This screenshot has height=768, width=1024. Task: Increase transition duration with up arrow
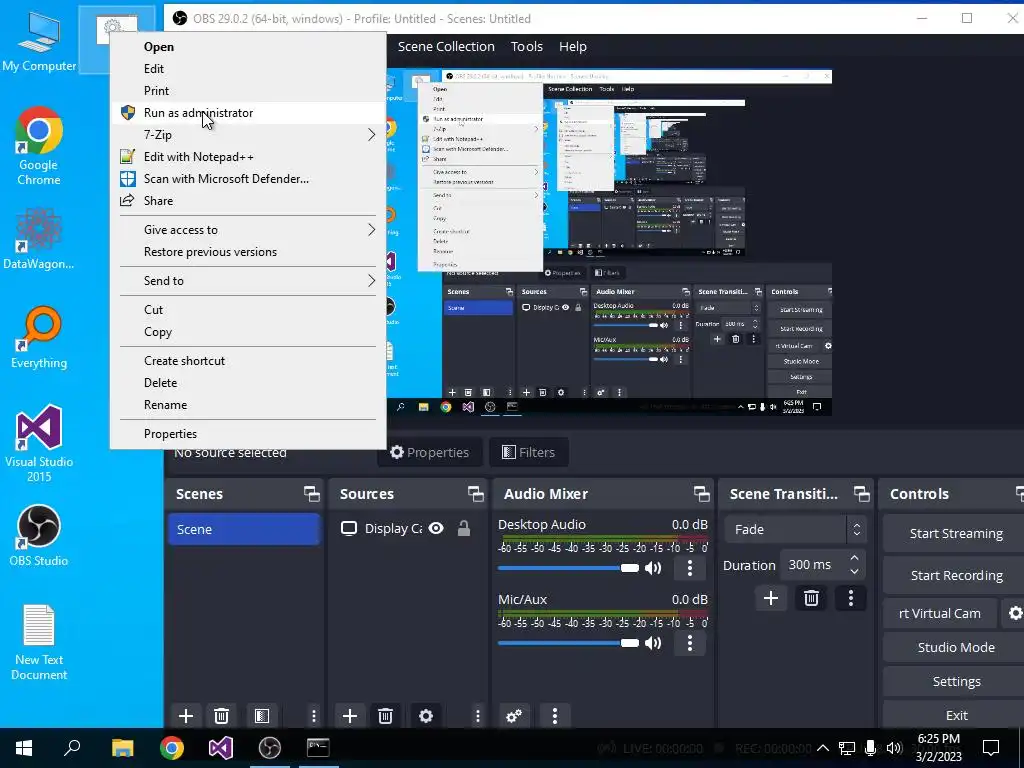coord(854,557)
